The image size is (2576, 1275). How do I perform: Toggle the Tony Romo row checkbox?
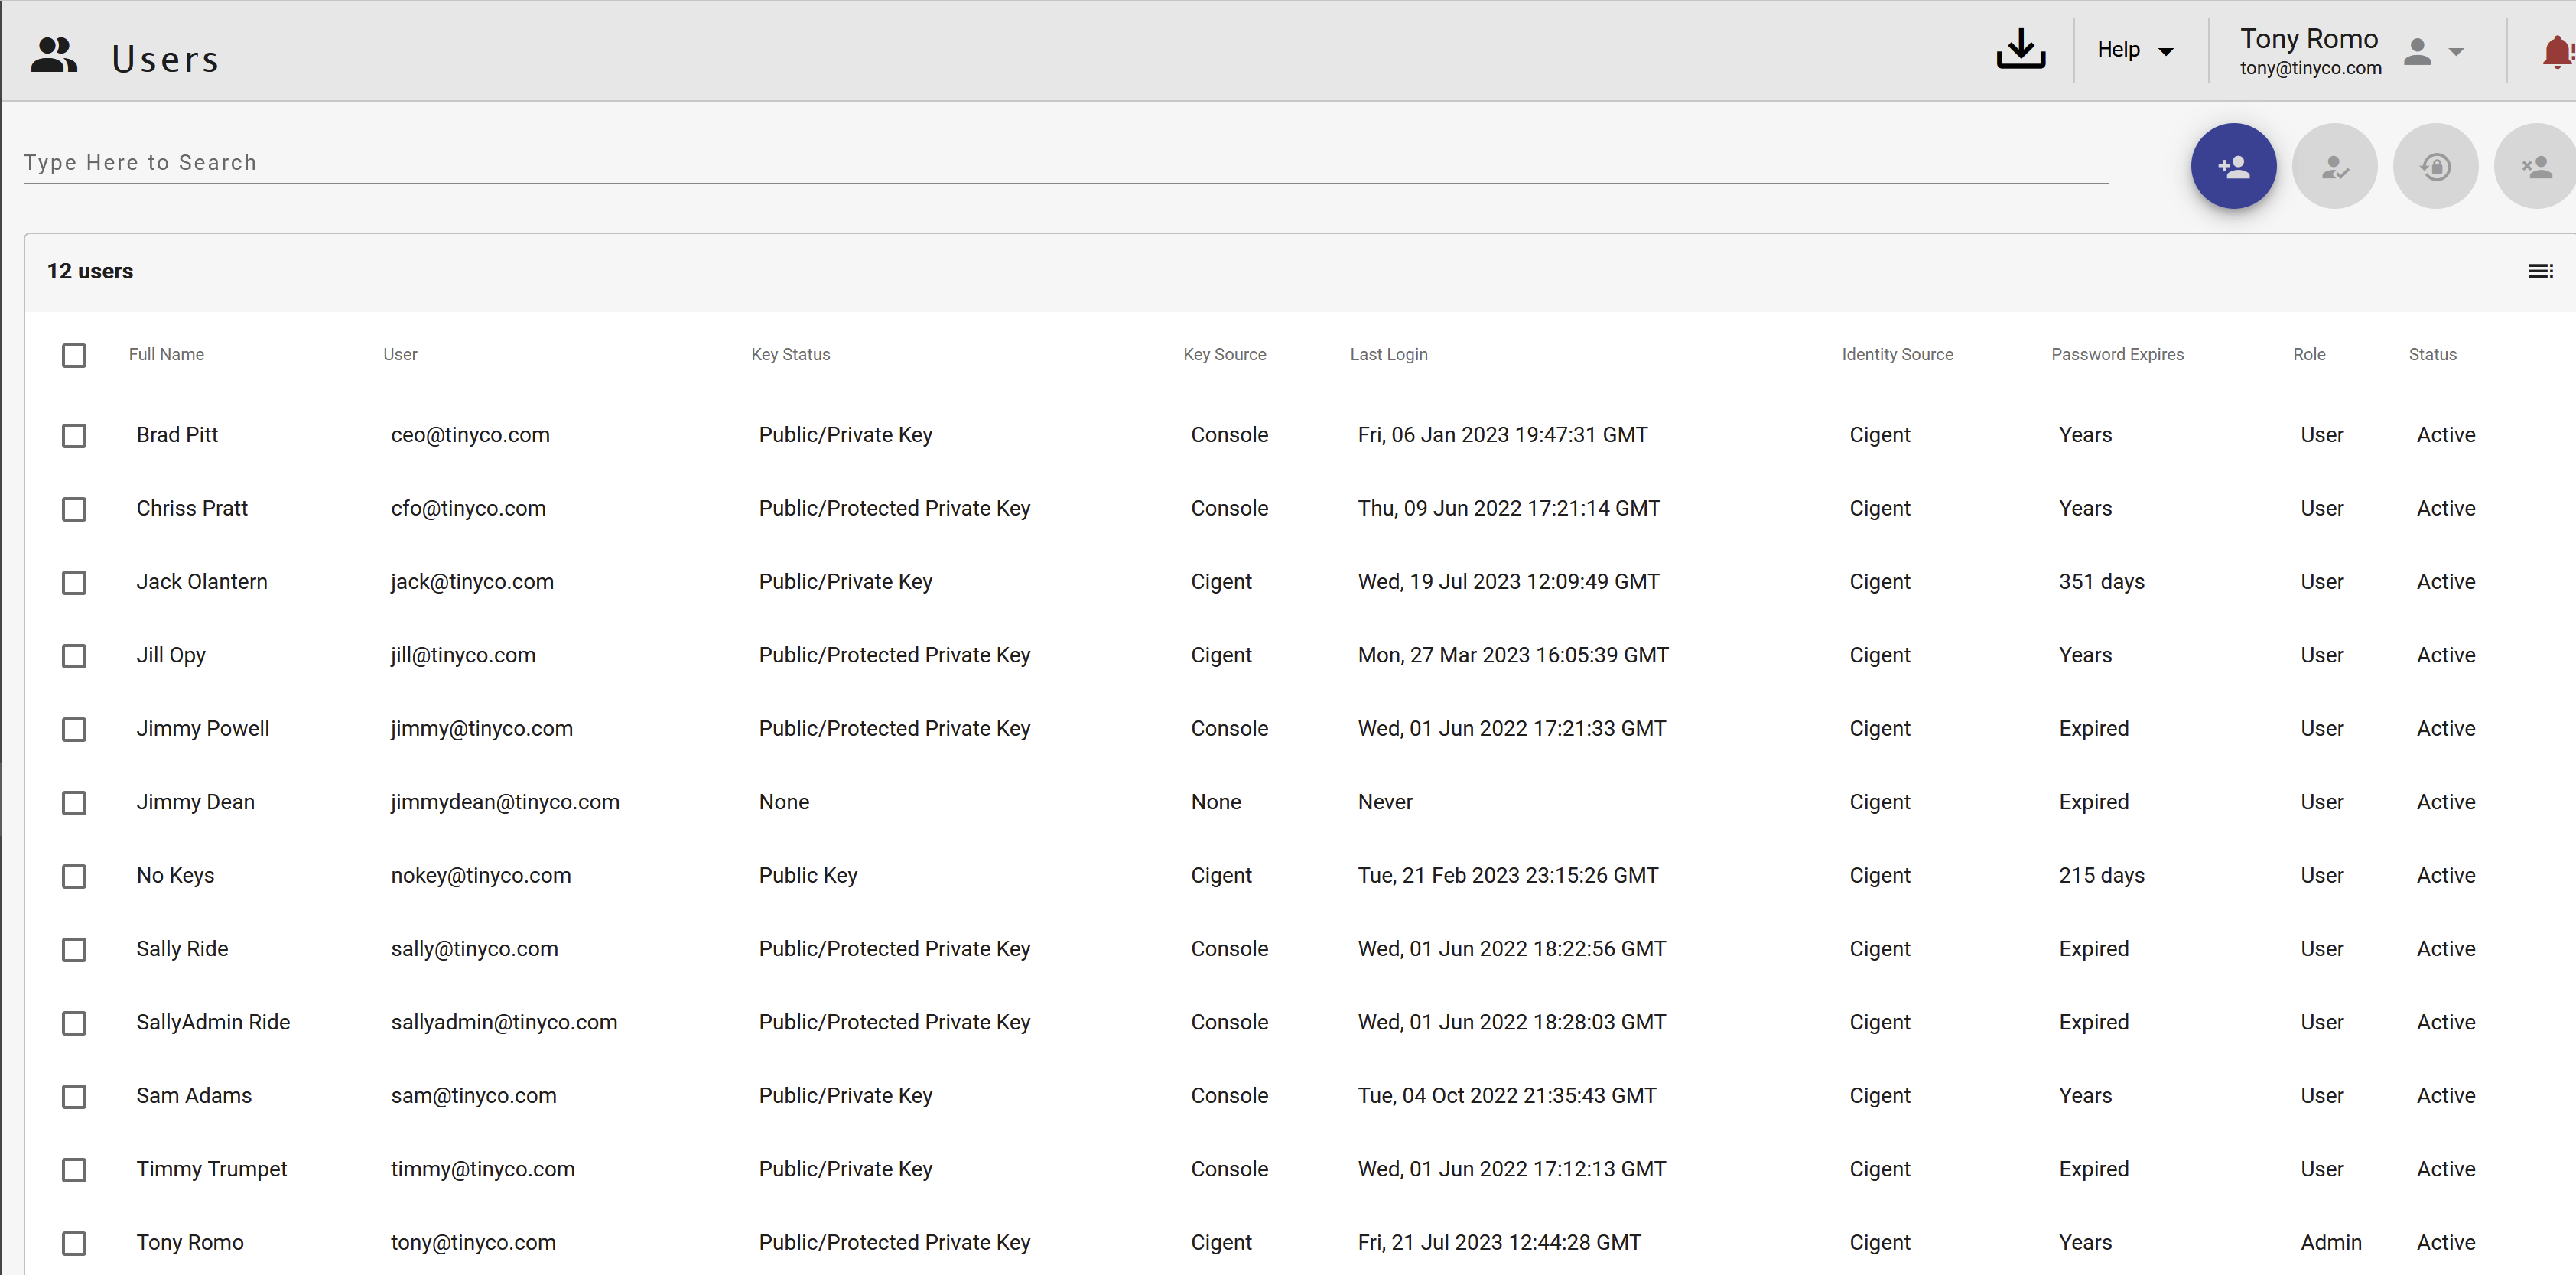[x=74, y=1243]
